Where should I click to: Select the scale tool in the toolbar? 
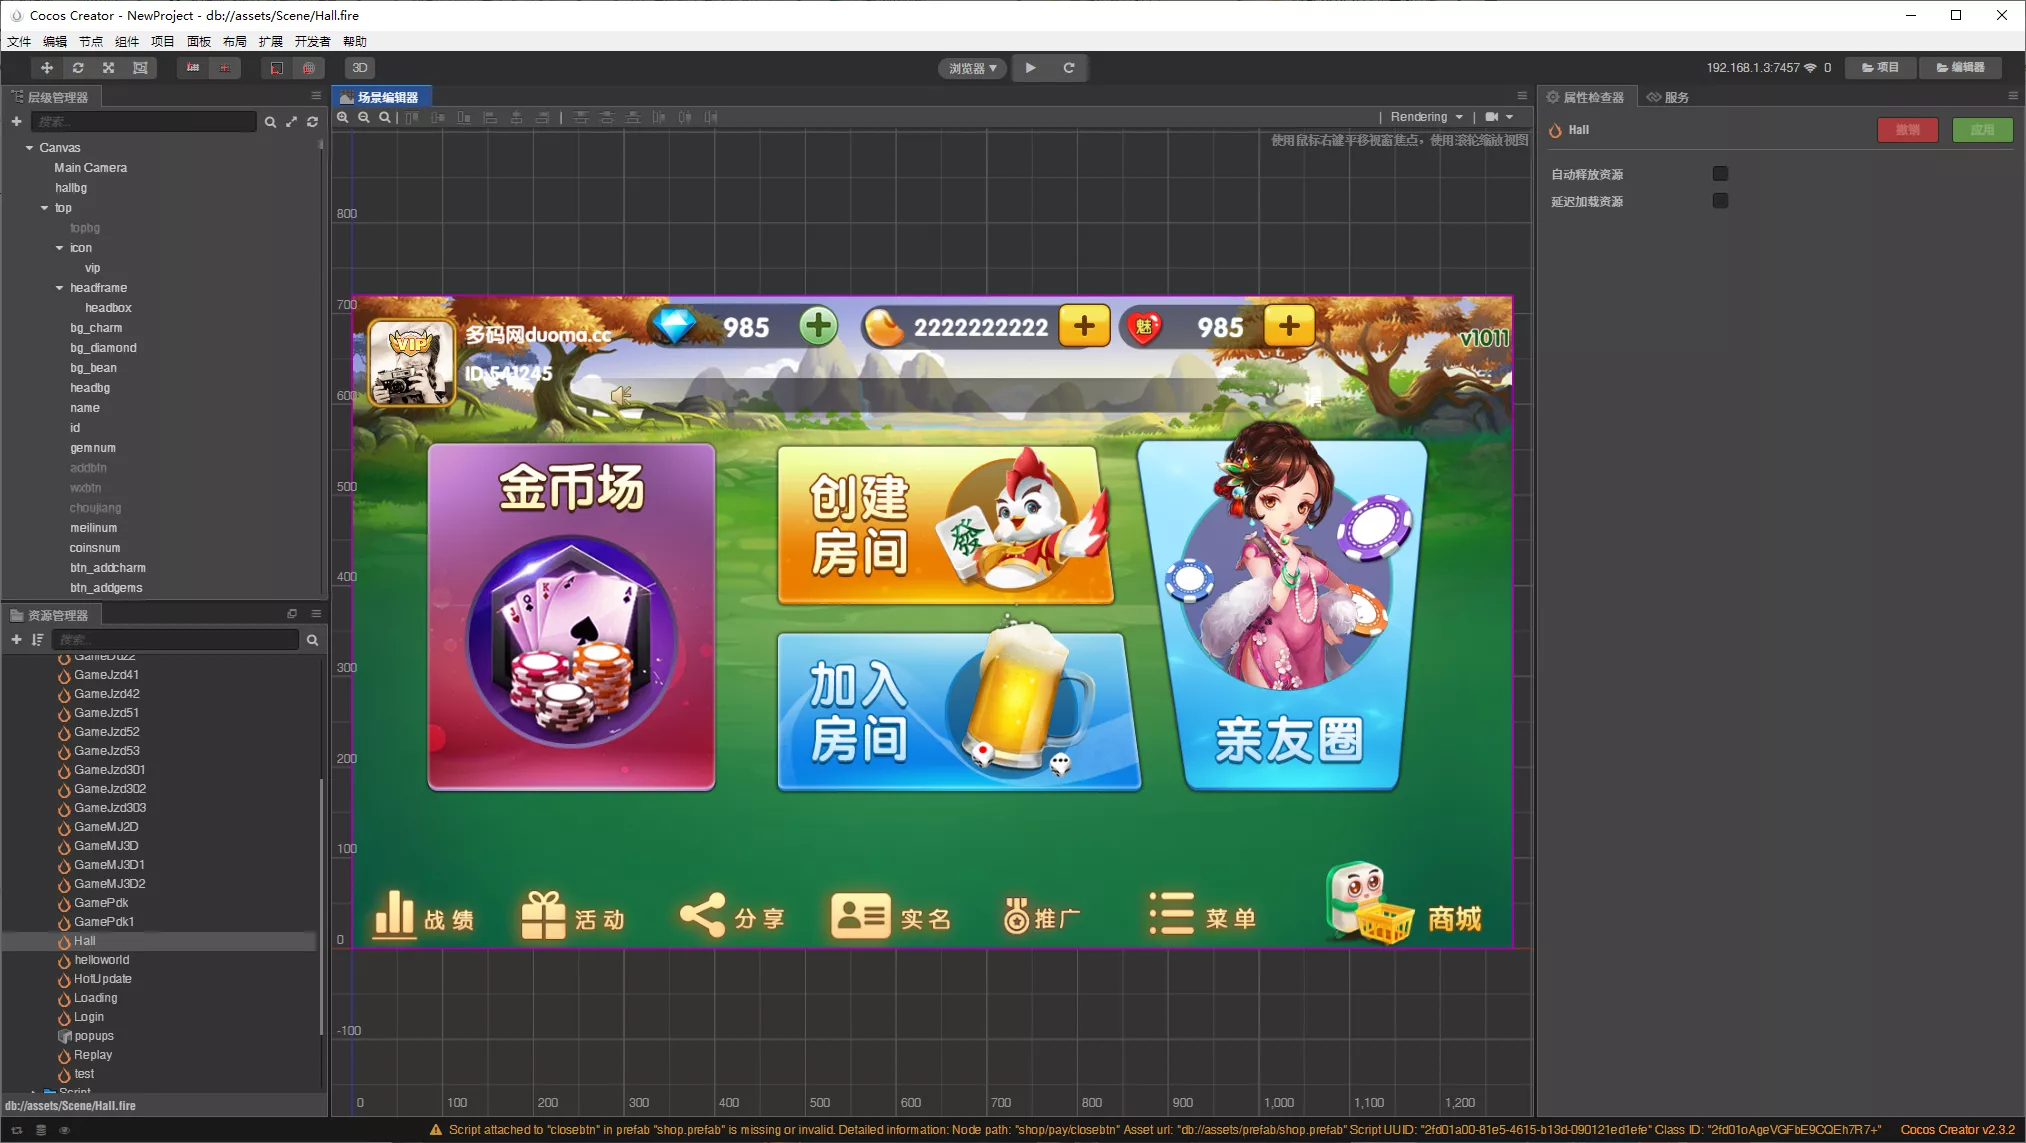108,67
